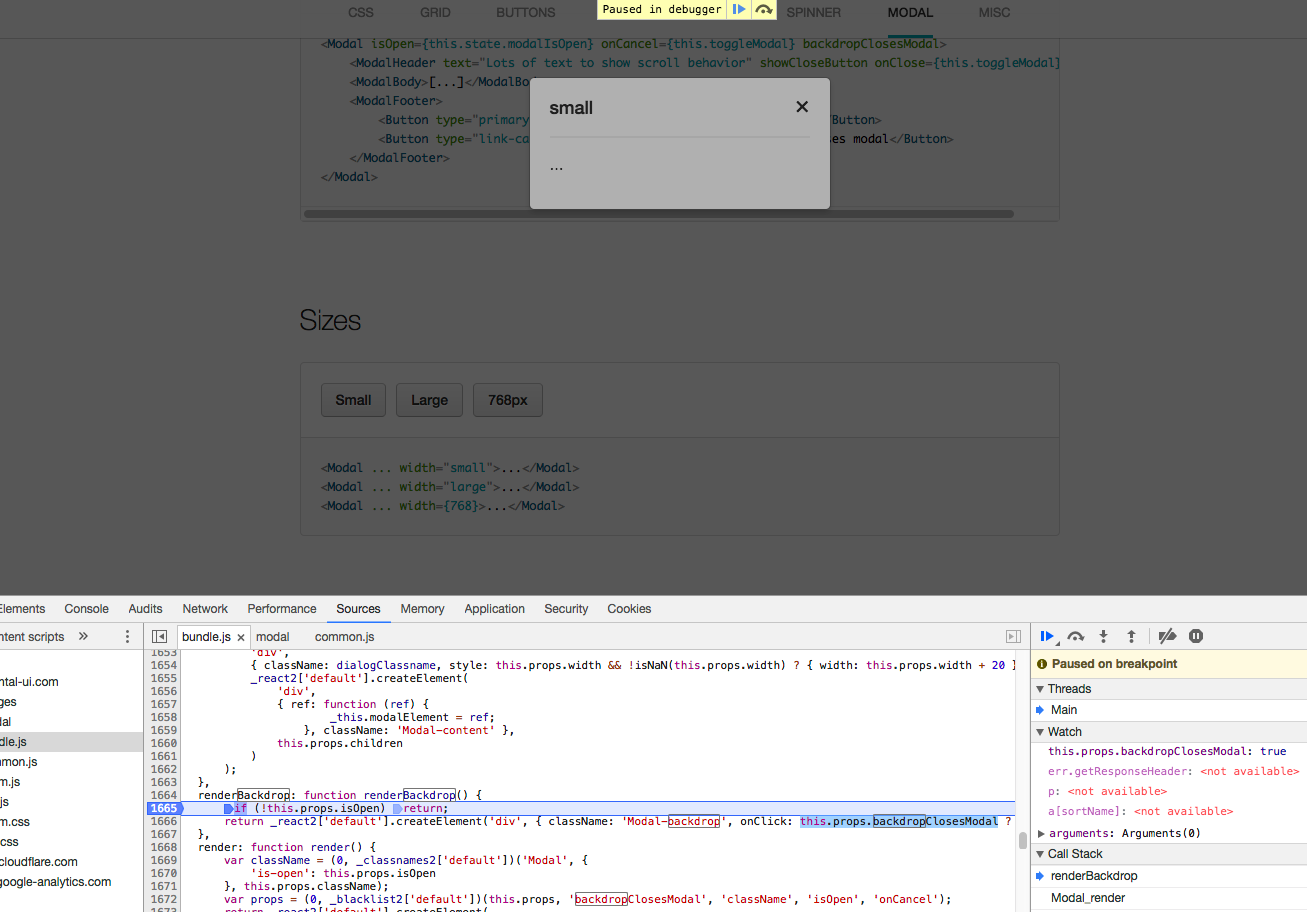Step over the next function call

tap(1075, 636)
